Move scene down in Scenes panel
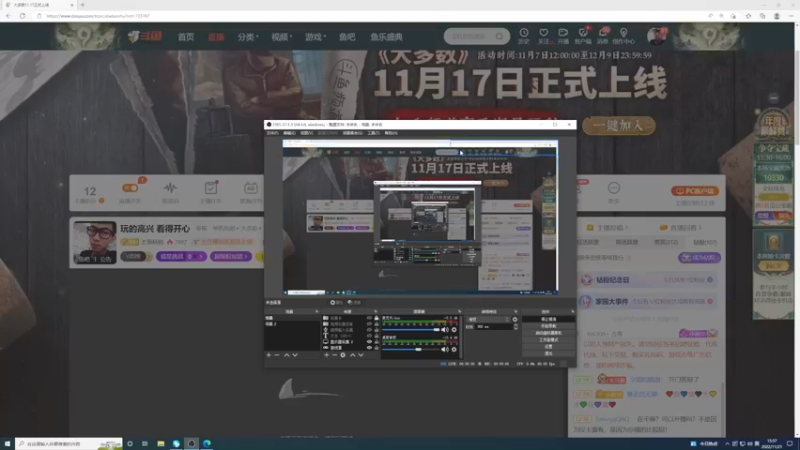This screenshot has height=450, width=800. click(295, 355)
